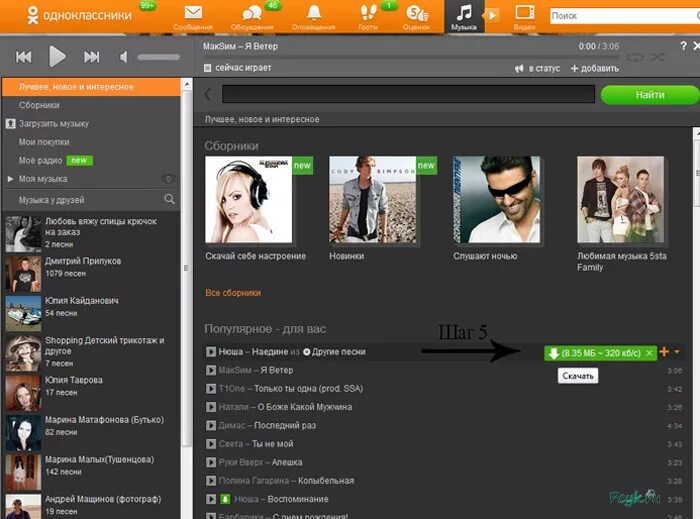Play Димас – Последний раз track
Viewport: 700px width, 519px height.
tap(211, 425)
